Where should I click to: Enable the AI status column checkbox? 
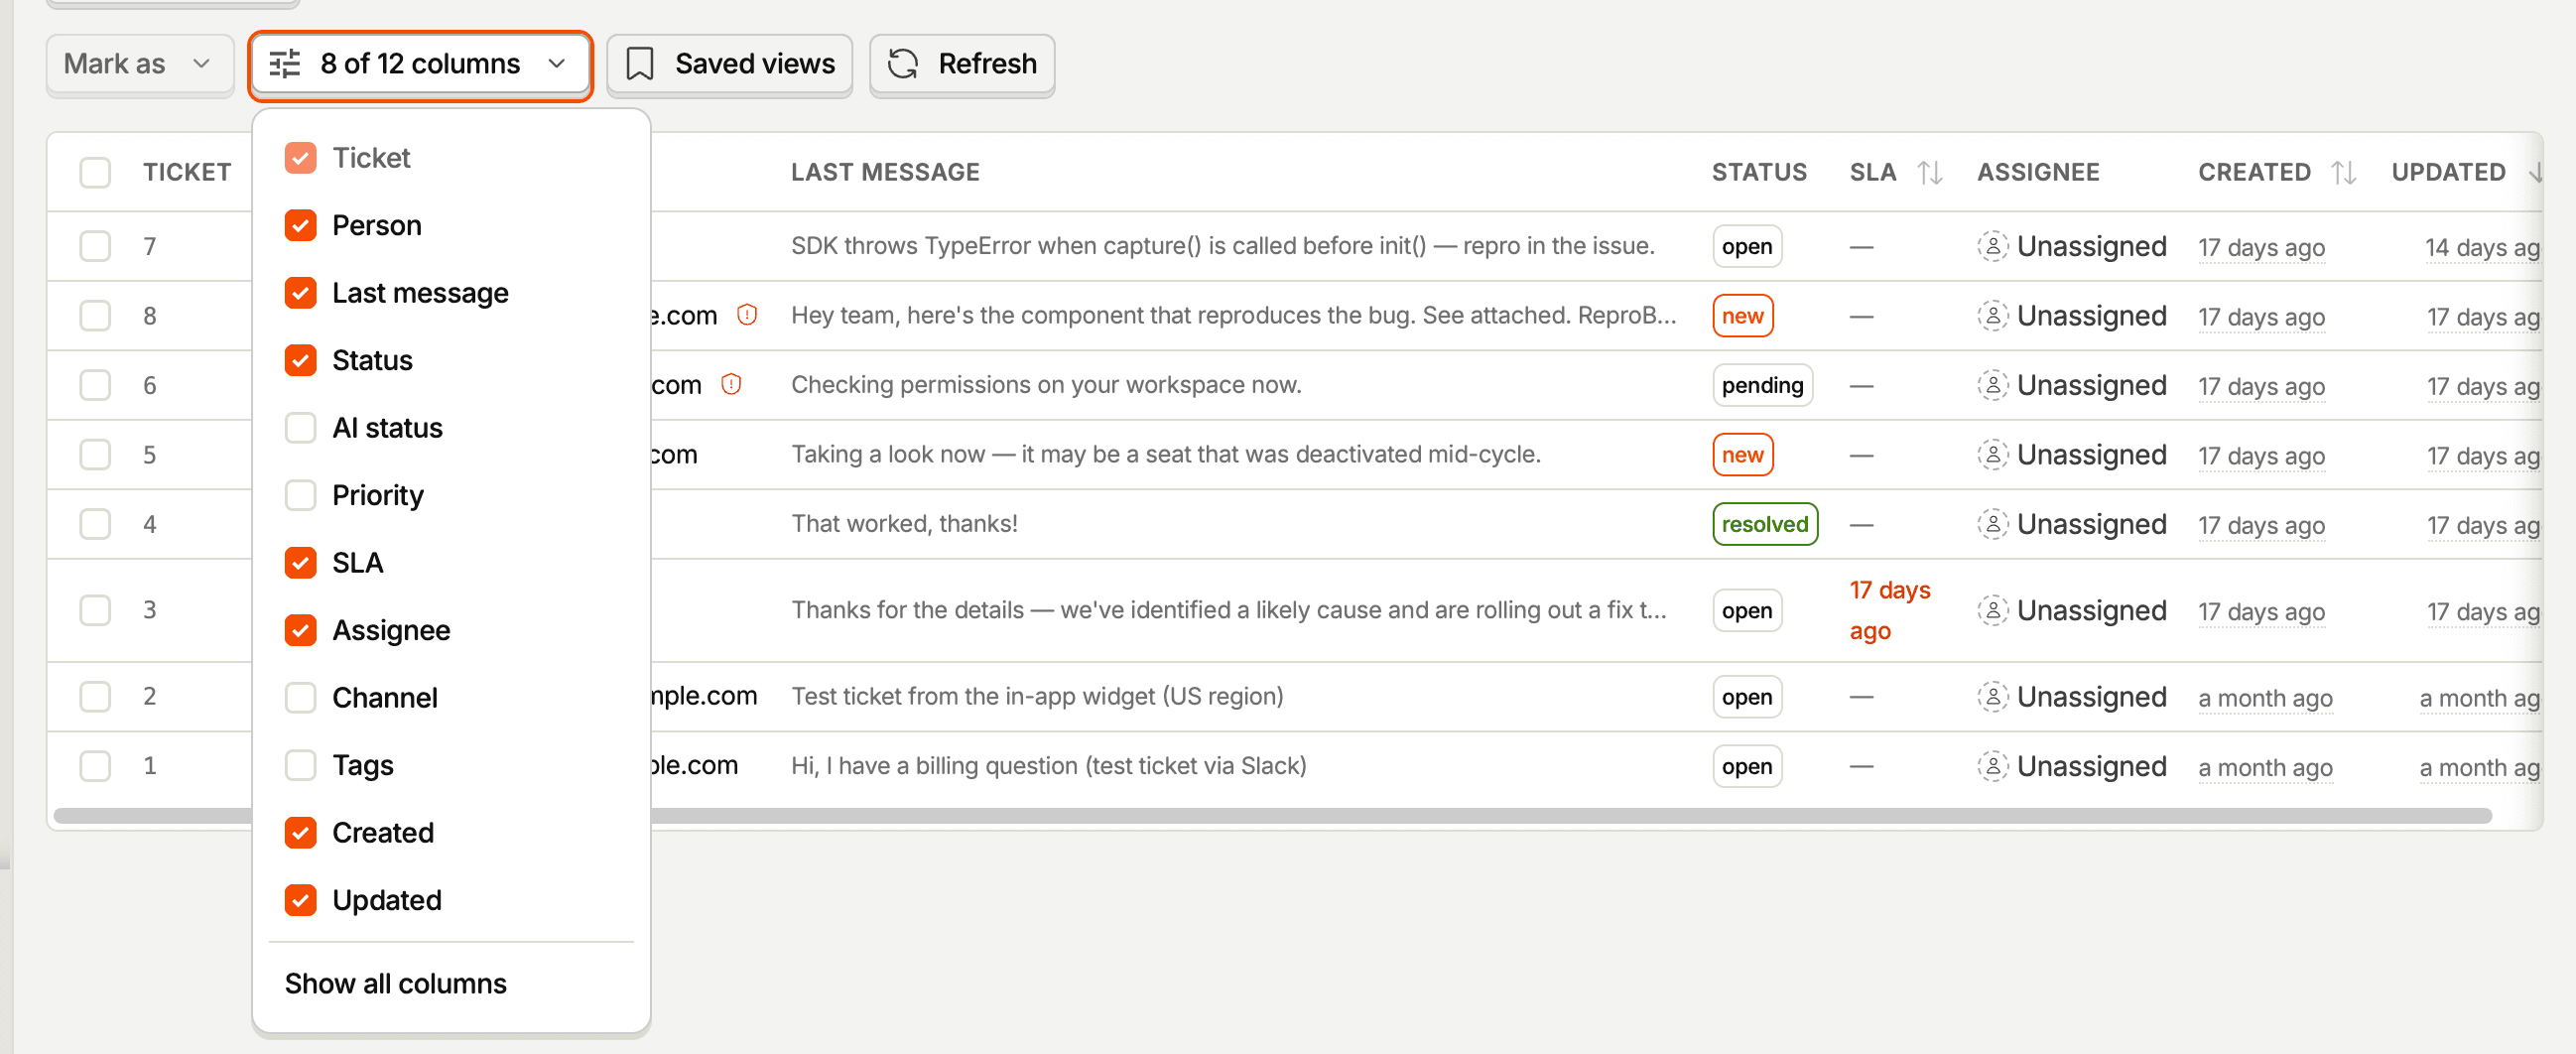300,428
